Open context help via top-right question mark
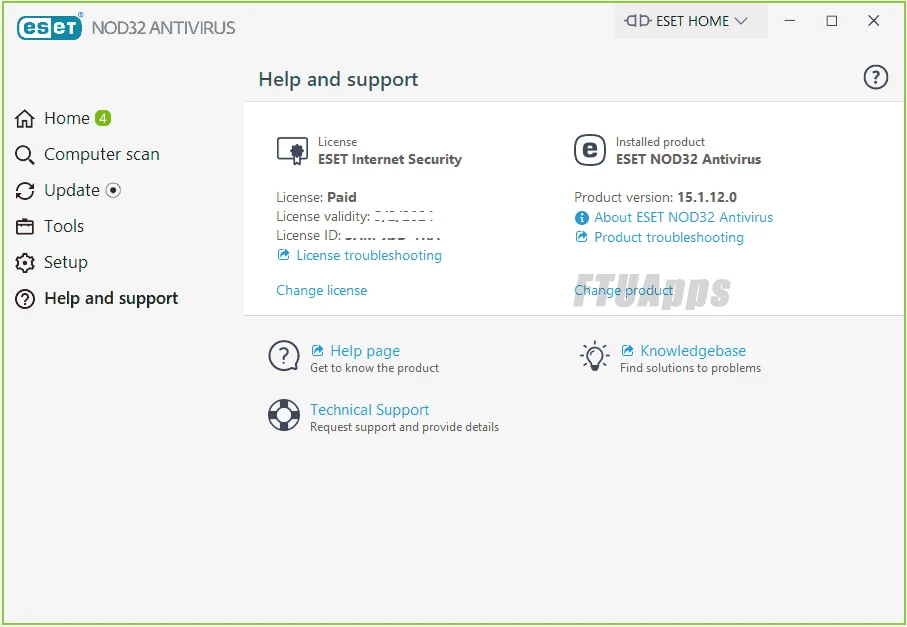The height and width of the screenshot is (627, 907). pos(876,77)
